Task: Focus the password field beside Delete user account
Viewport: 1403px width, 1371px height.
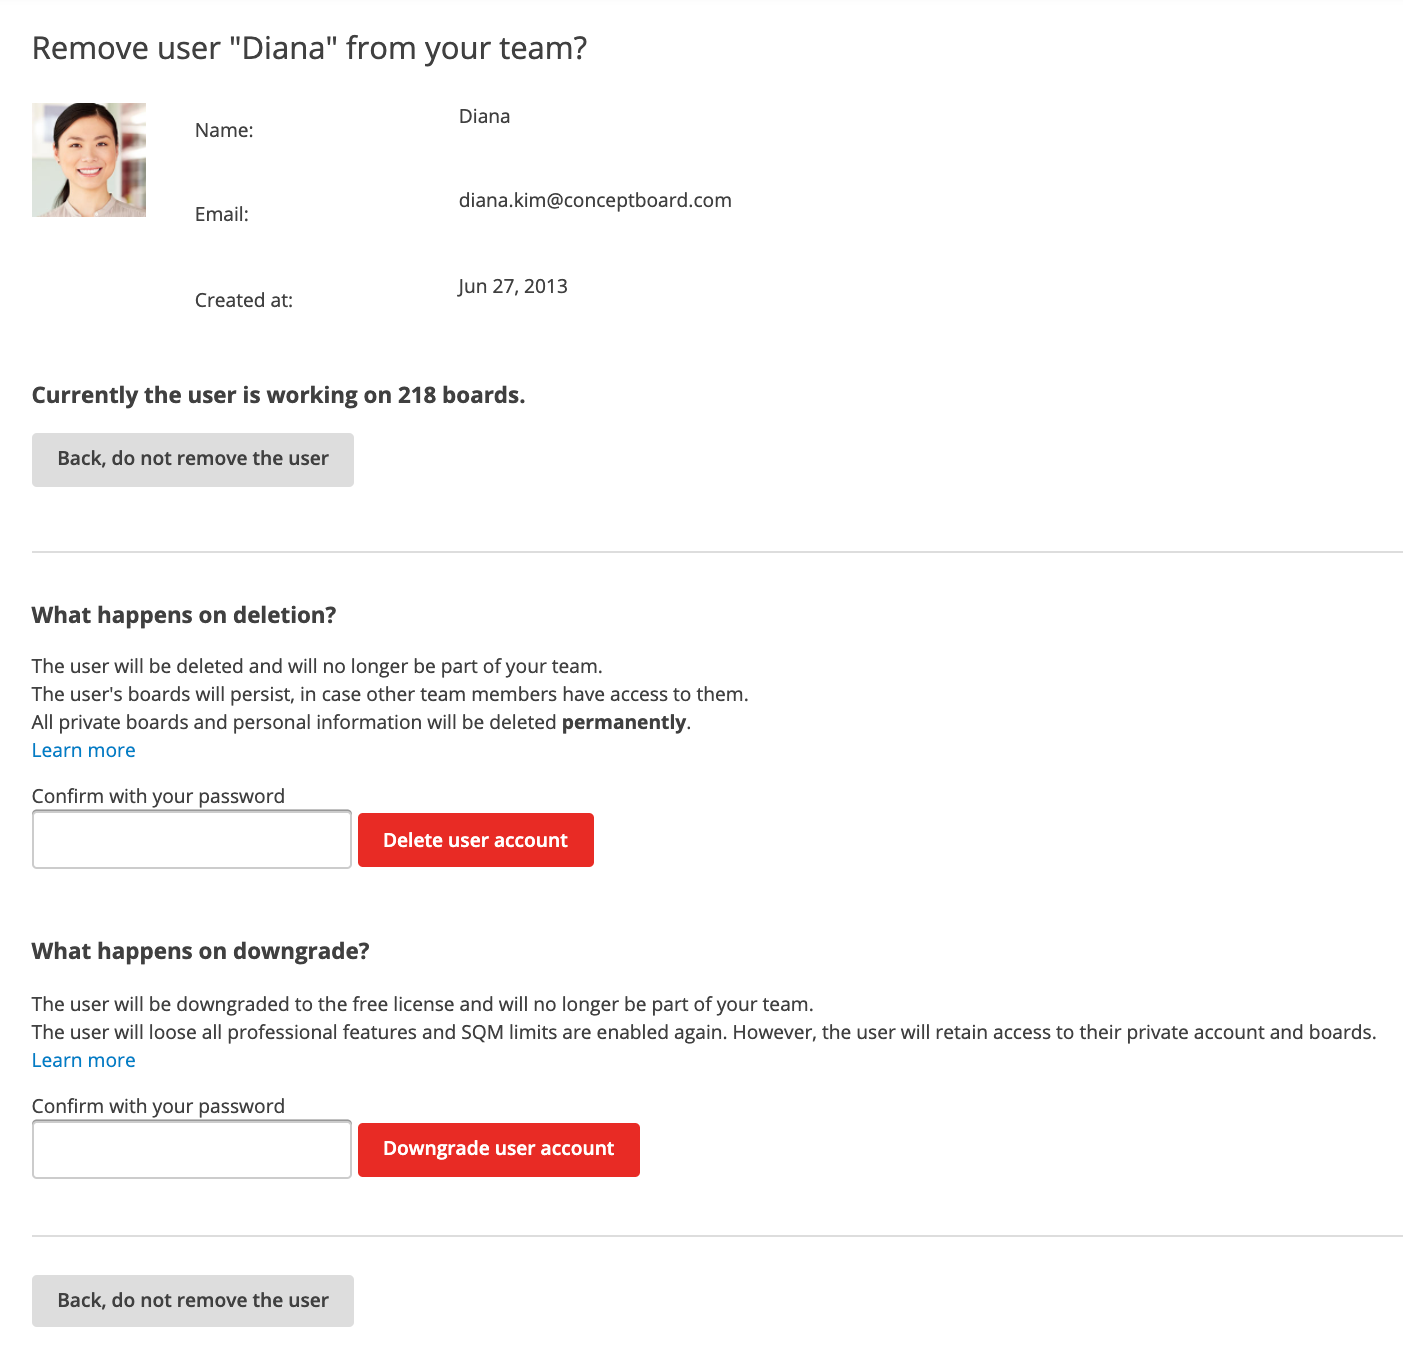Action: pos(192,840)
